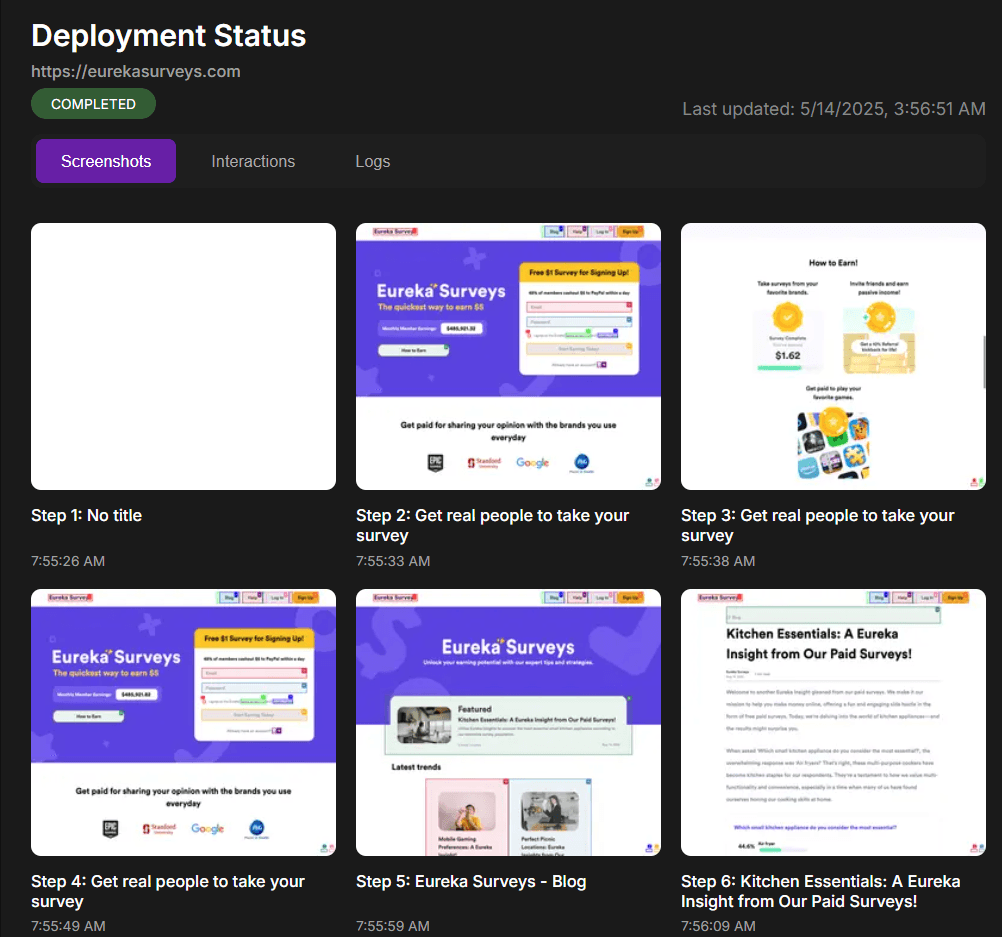
Task: Click the Step 2 title caption text
Action: click(x=492, y=525)
